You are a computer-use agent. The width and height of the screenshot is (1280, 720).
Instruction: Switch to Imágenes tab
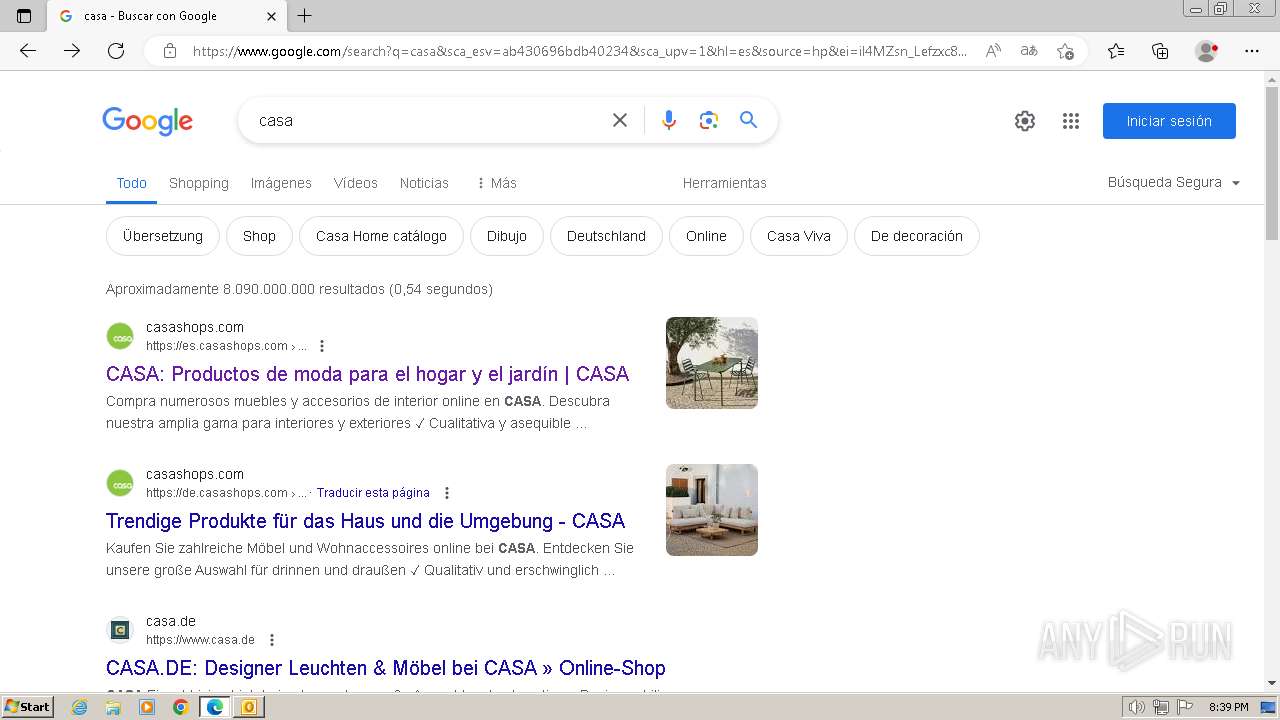pos(281,183)
